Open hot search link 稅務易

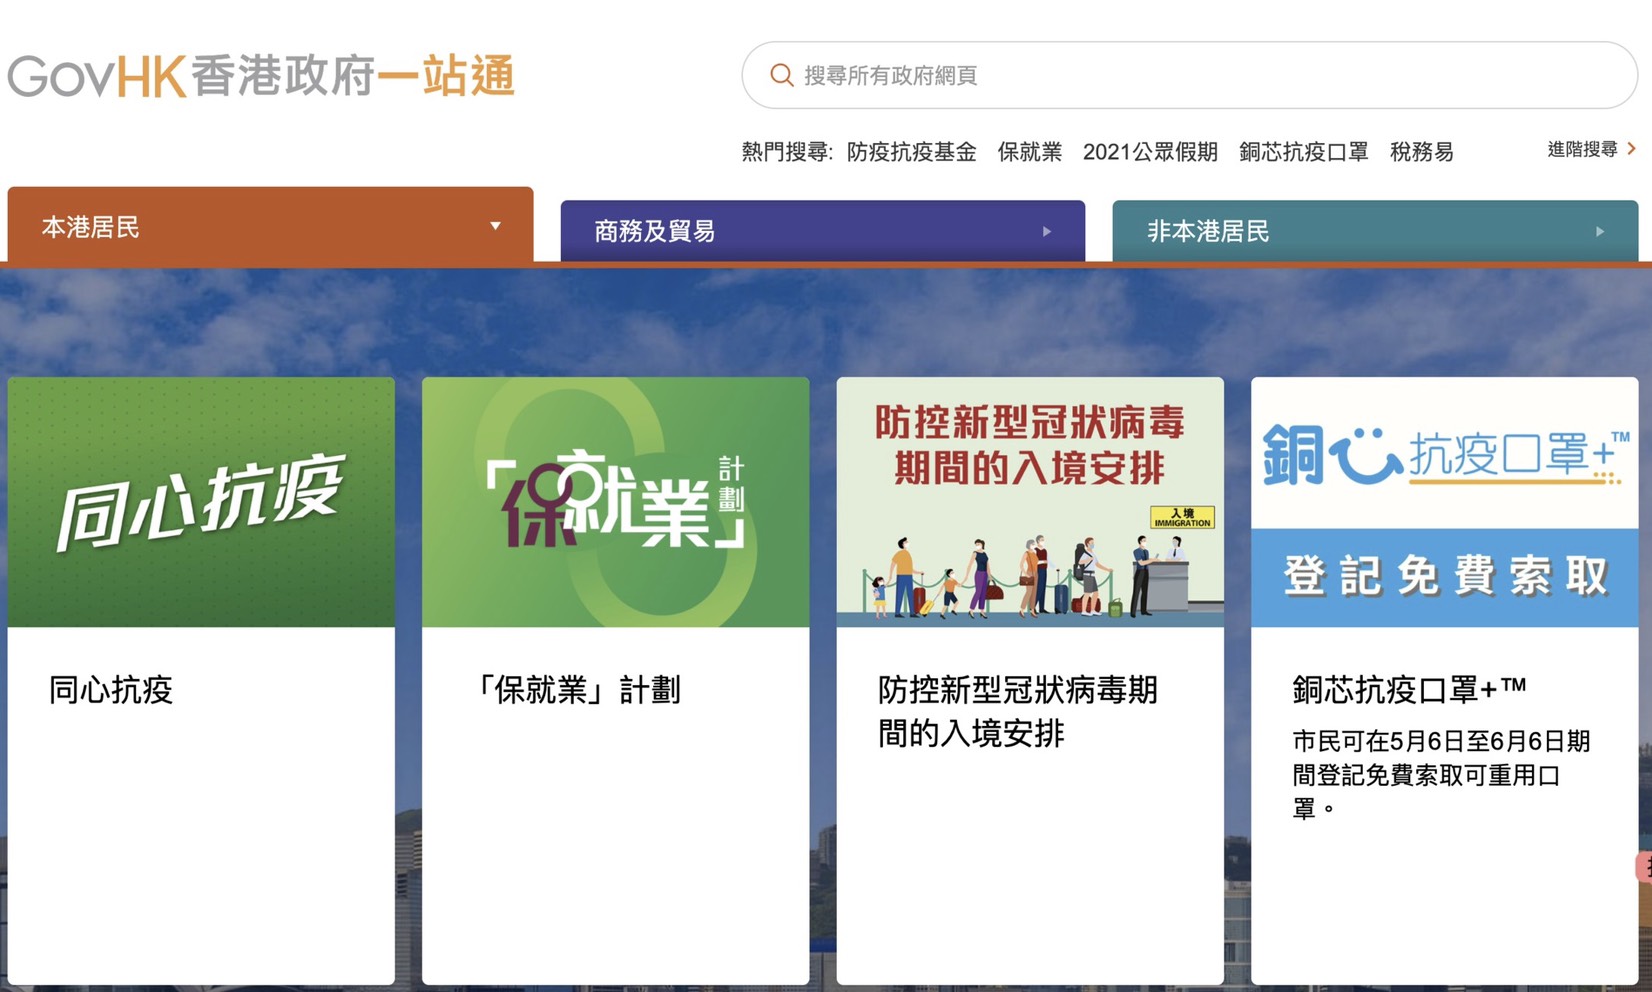coord(1421,152)
